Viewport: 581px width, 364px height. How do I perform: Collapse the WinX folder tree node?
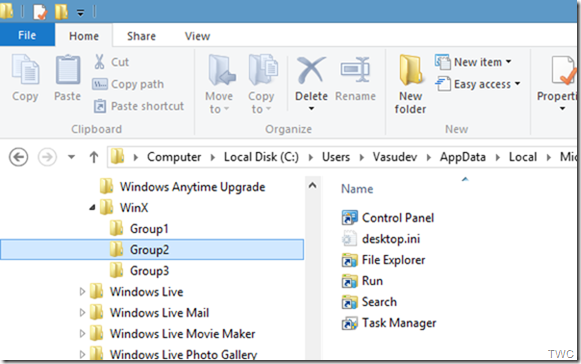coord(92,208)
